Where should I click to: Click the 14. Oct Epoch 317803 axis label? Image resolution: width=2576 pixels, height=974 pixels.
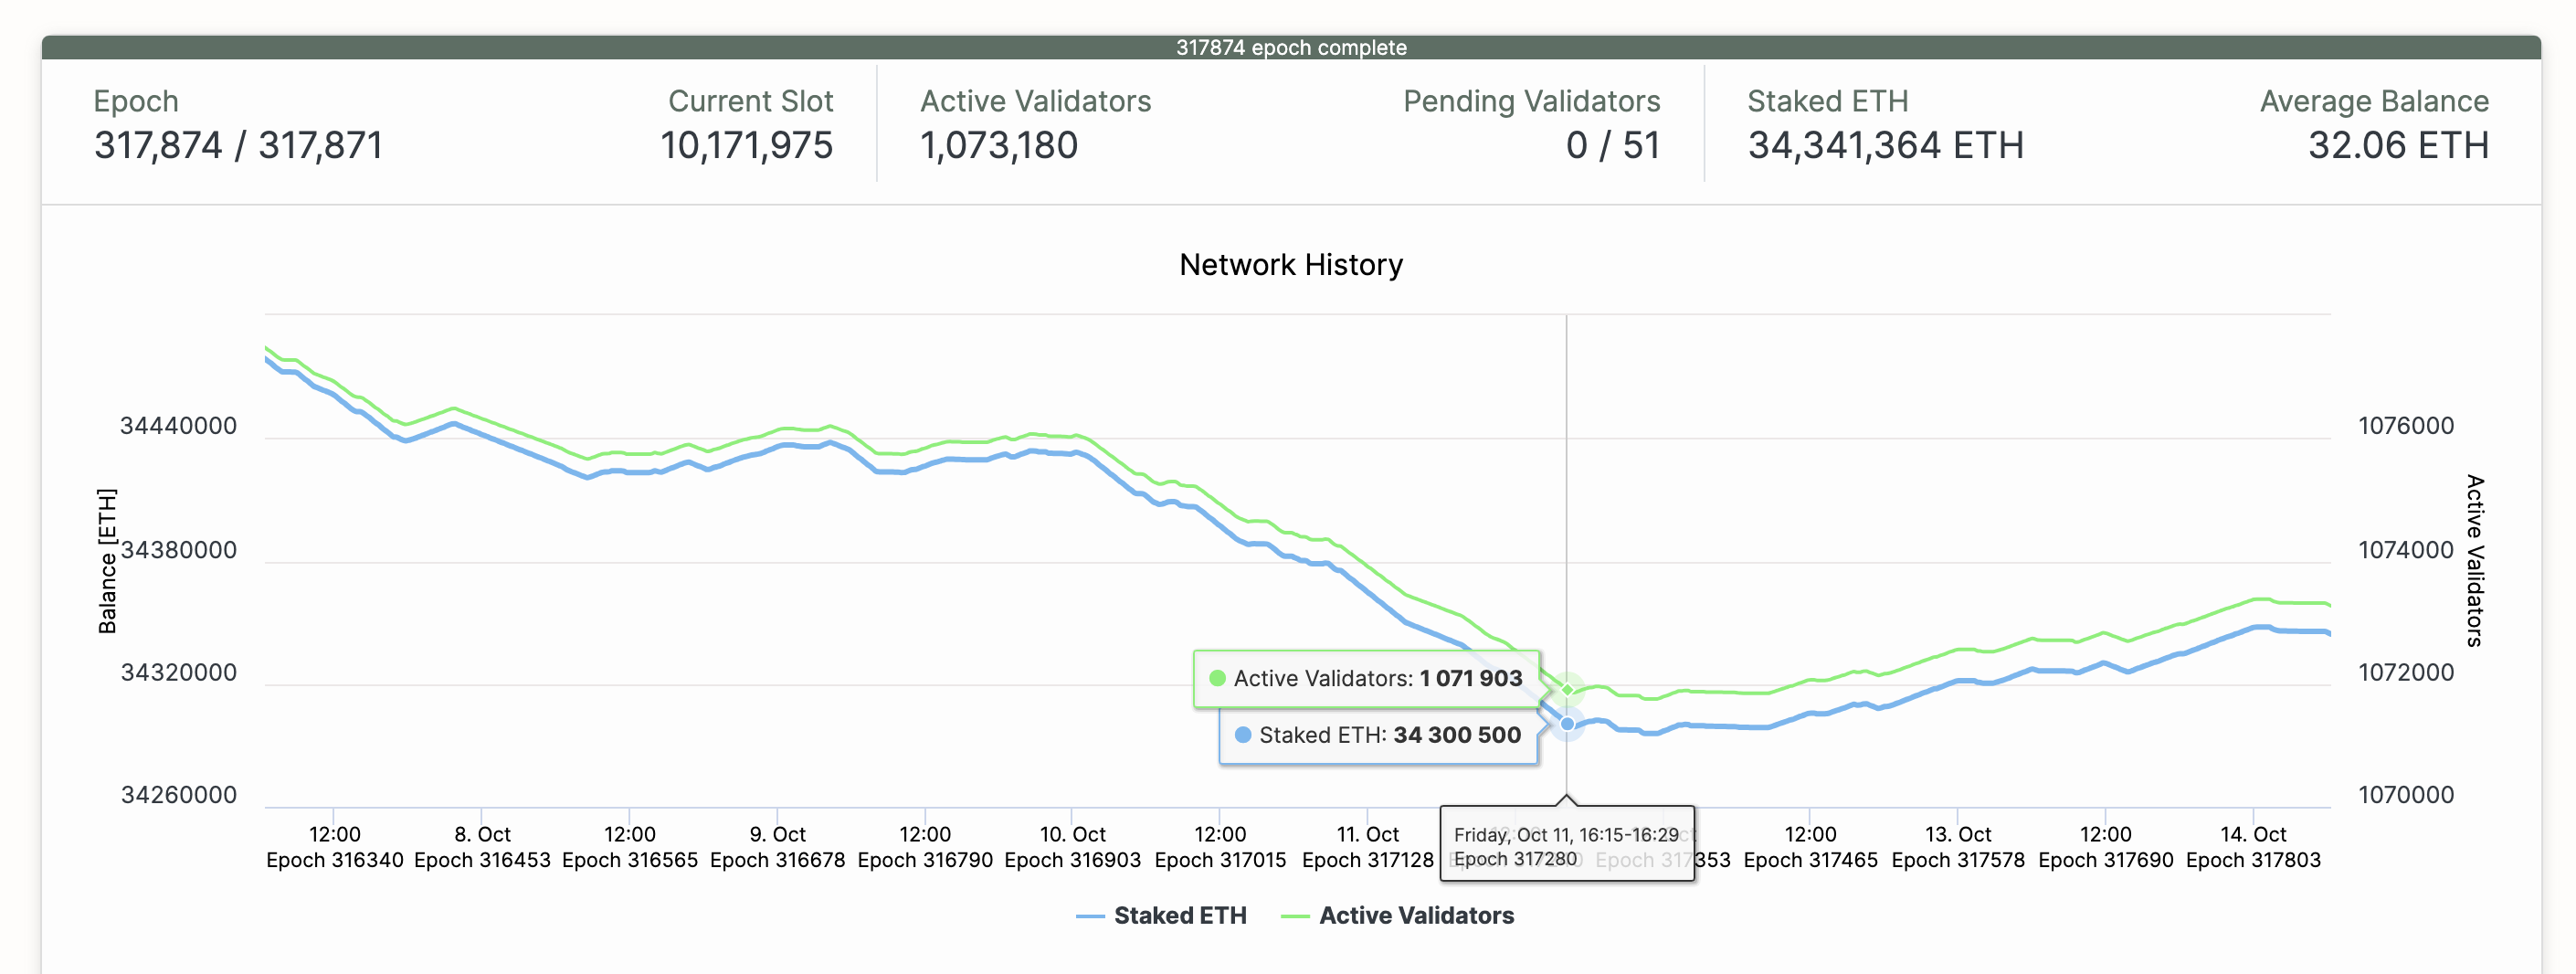coord(2254,847)
